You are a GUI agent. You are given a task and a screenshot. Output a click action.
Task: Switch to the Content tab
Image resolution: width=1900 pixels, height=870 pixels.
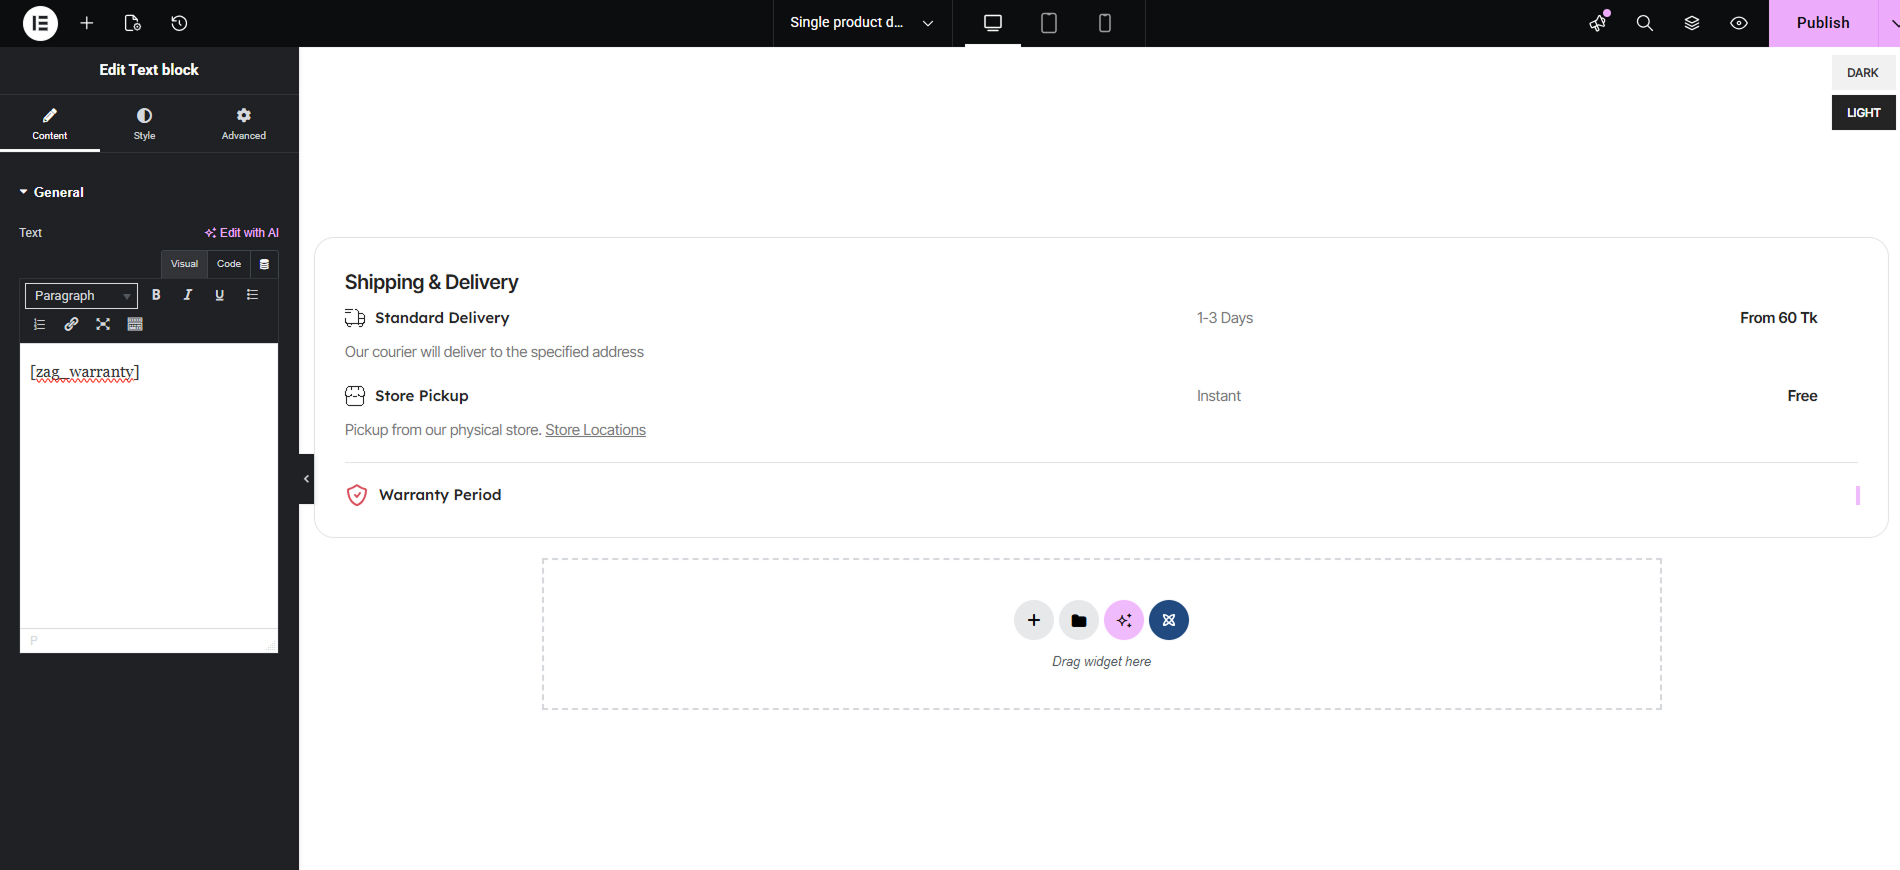(50, 123)
